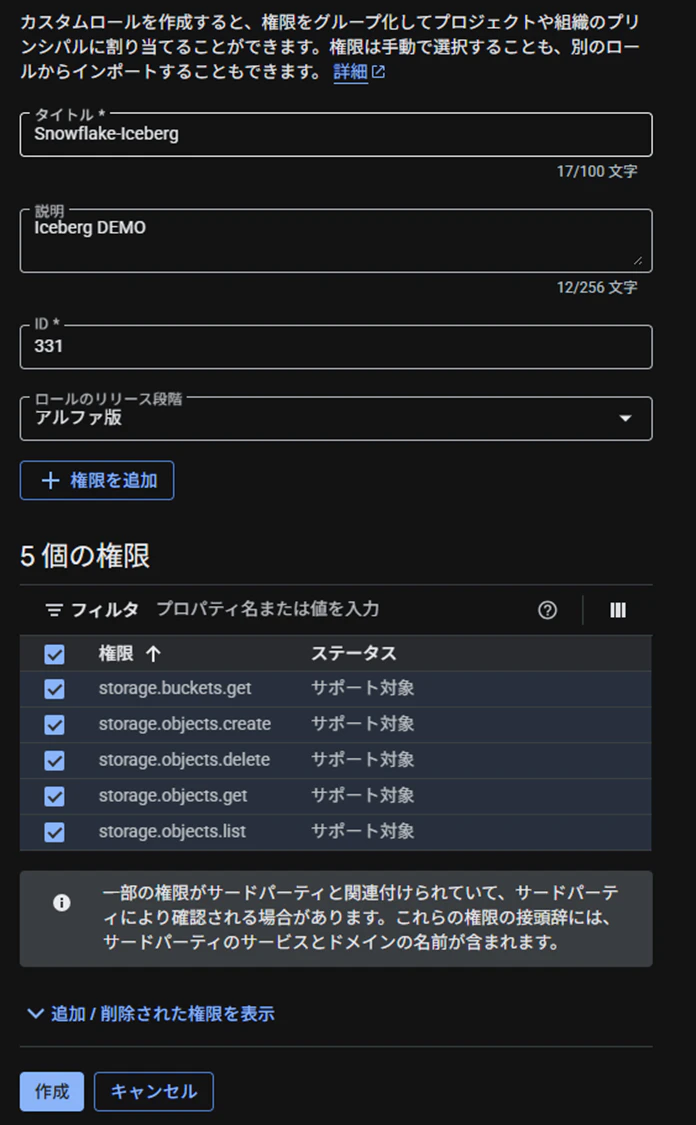The image size is (696, 1125).
Task: Expand 追加 / 削除された権限を表示
Action: [151, 1014]
